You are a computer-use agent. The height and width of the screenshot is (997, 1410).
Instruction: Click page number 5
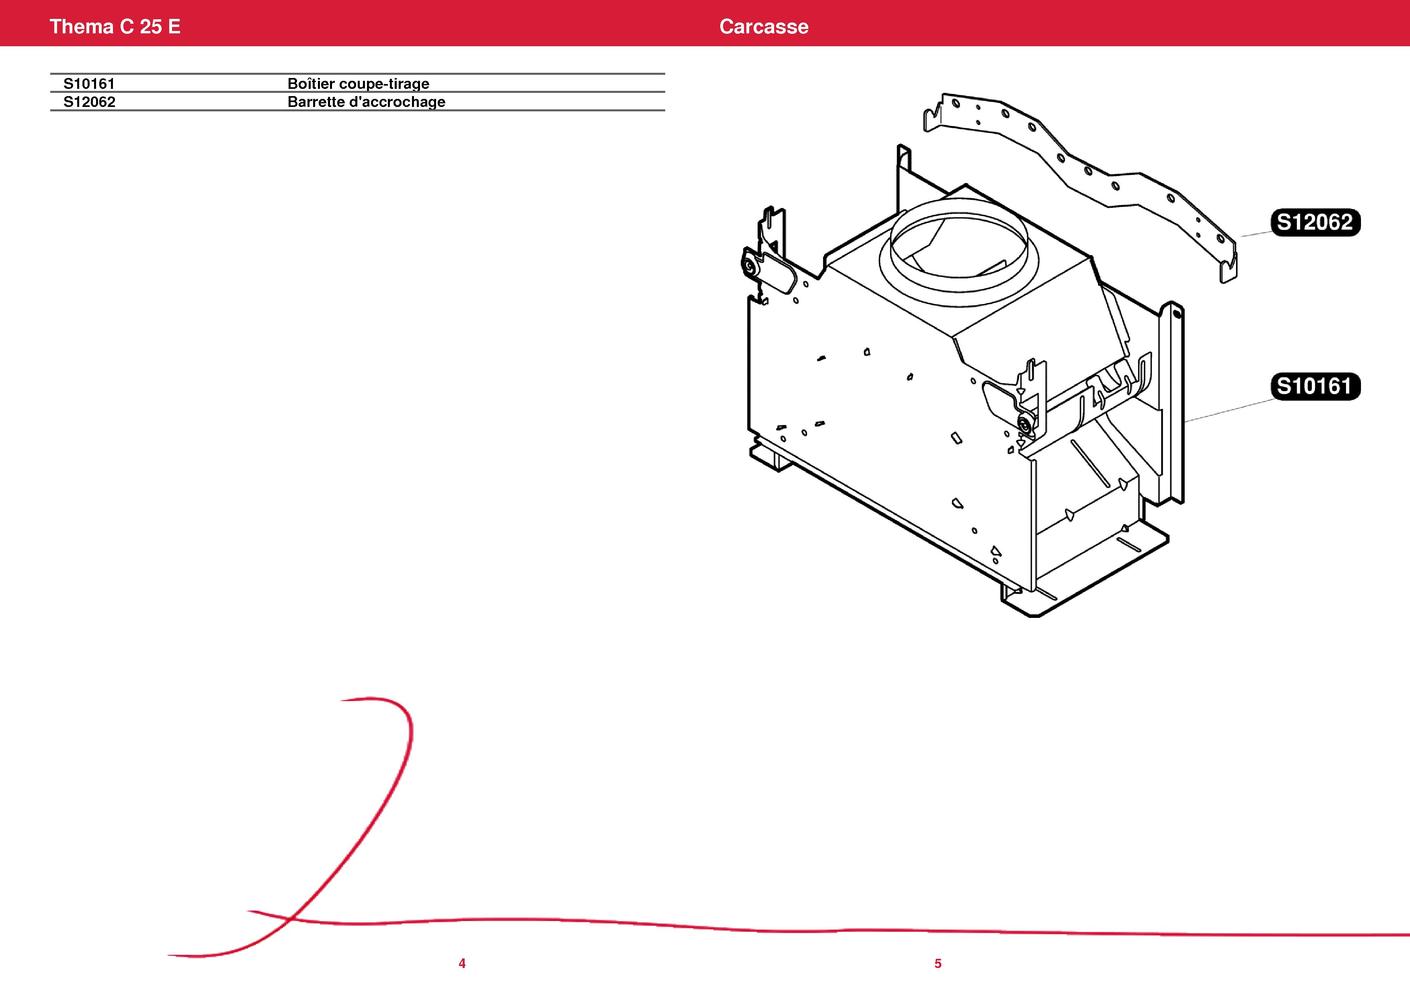tap(938, 964)
